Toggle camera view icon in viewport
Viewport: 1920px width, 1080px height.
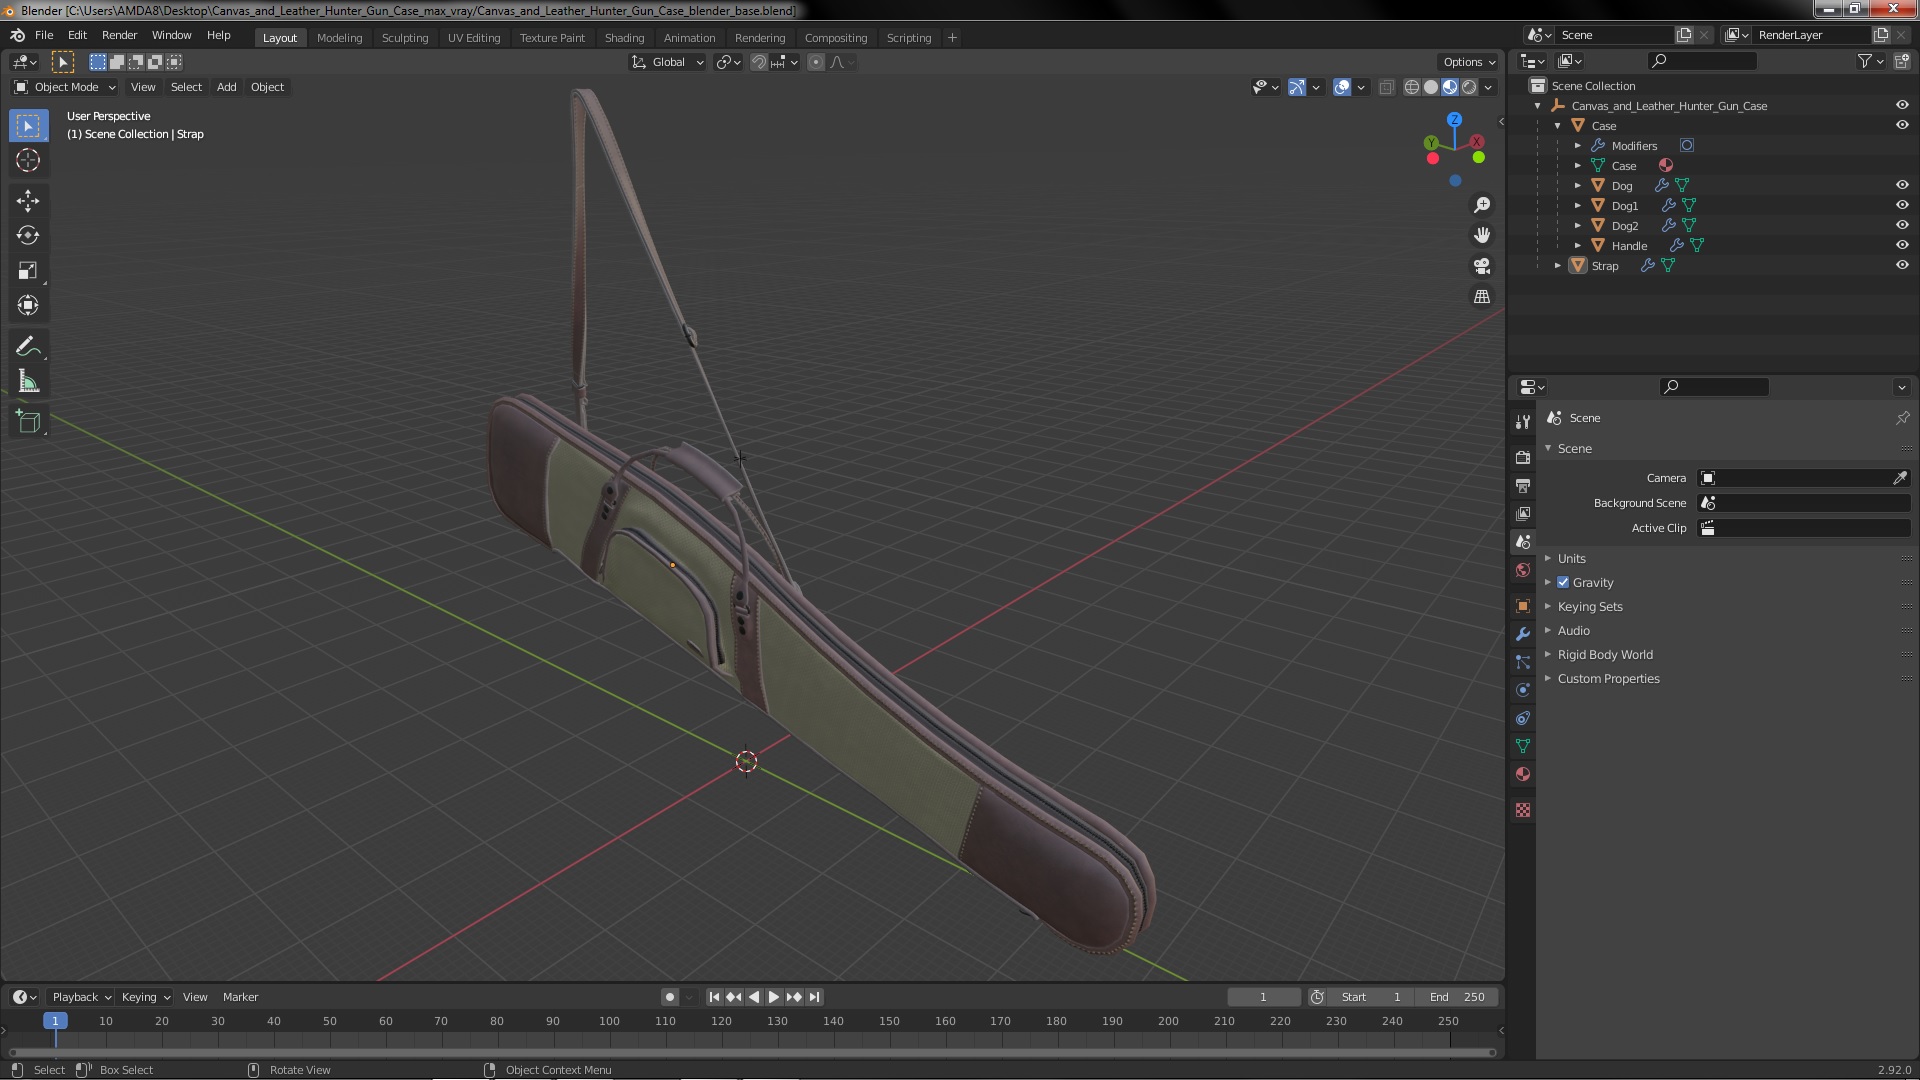pyautogui.click(x=1482, y=266)
